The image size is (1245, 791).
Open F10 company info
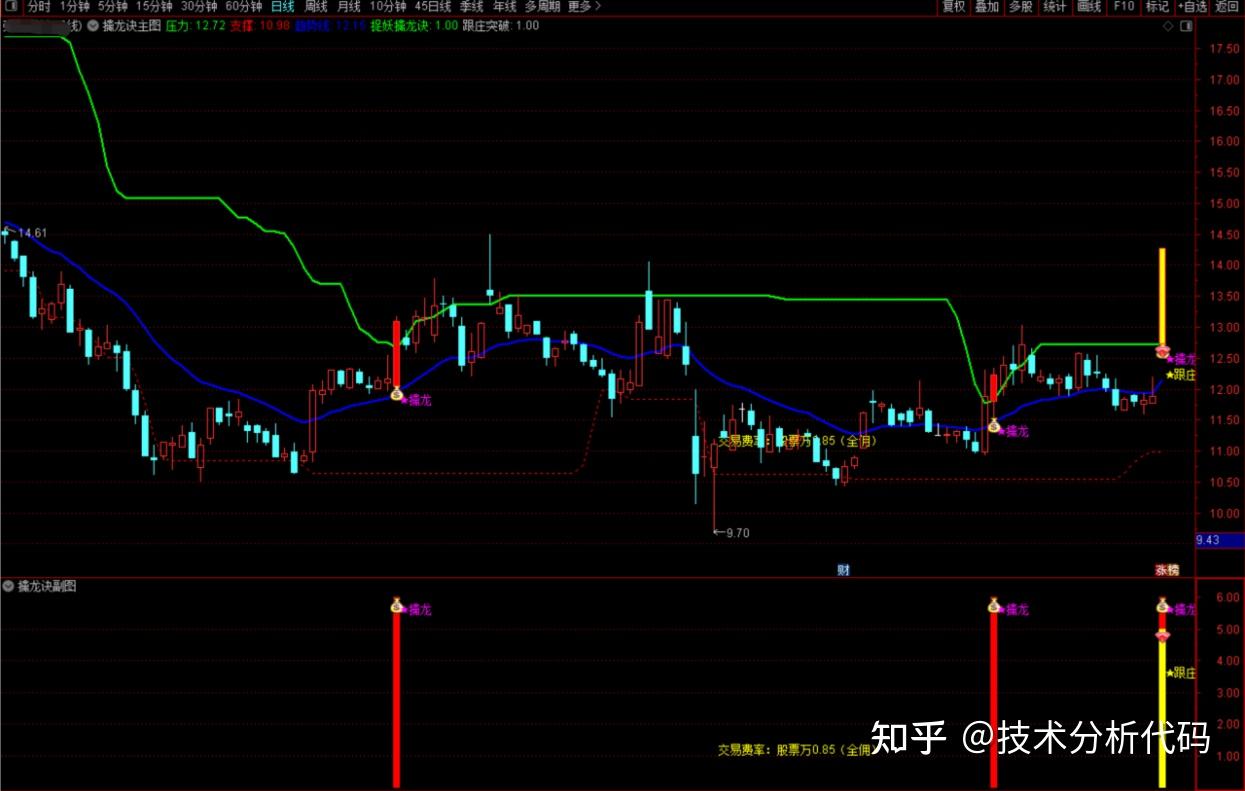[x=1123, y=6]
